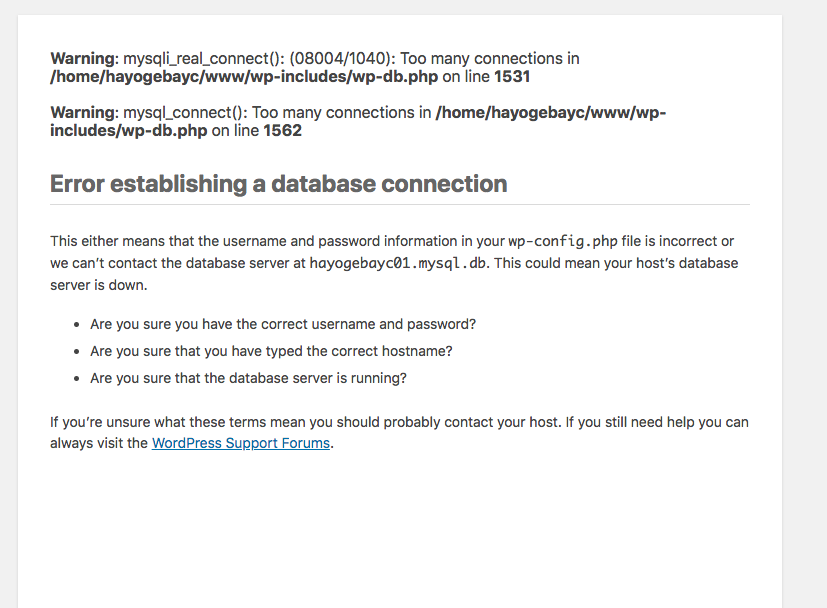Click the mysql_connect() function text

pyautogui.click(x=185, y=113)
